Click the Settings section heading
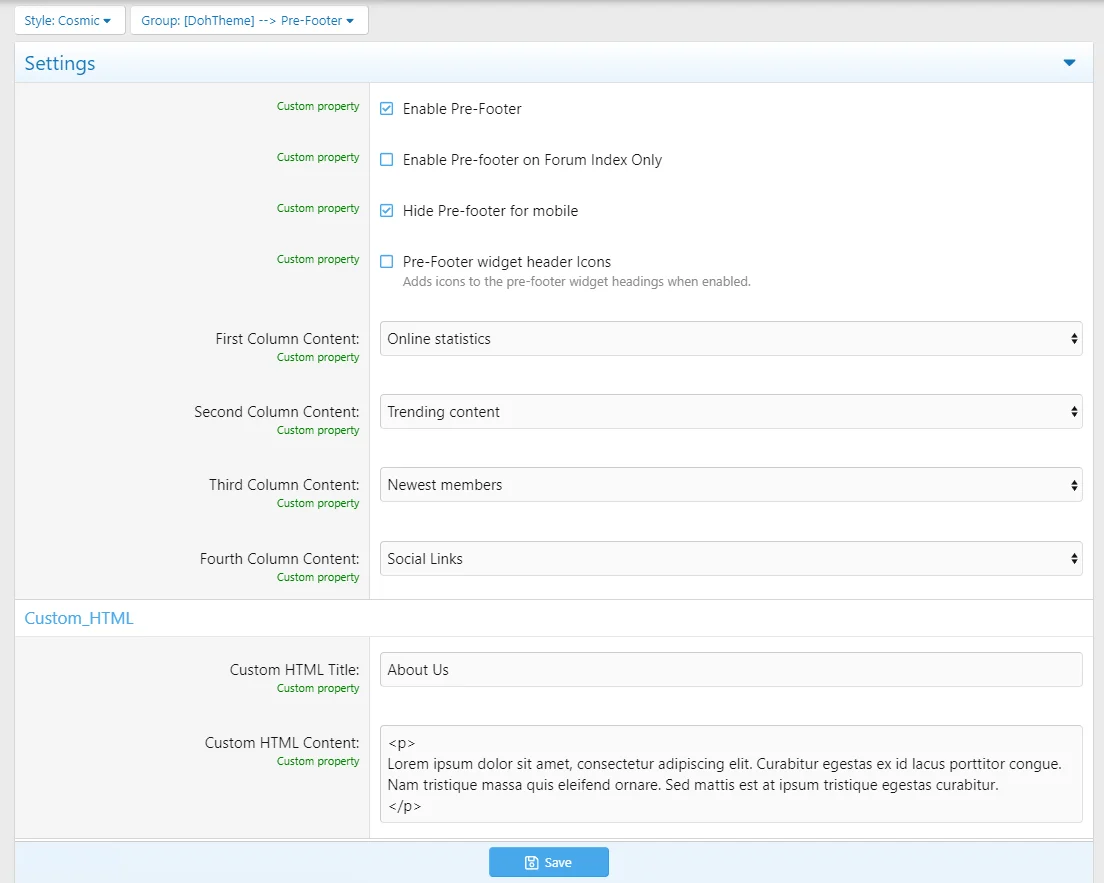This screenshot has height=883, width=1104. coord(60,63)
